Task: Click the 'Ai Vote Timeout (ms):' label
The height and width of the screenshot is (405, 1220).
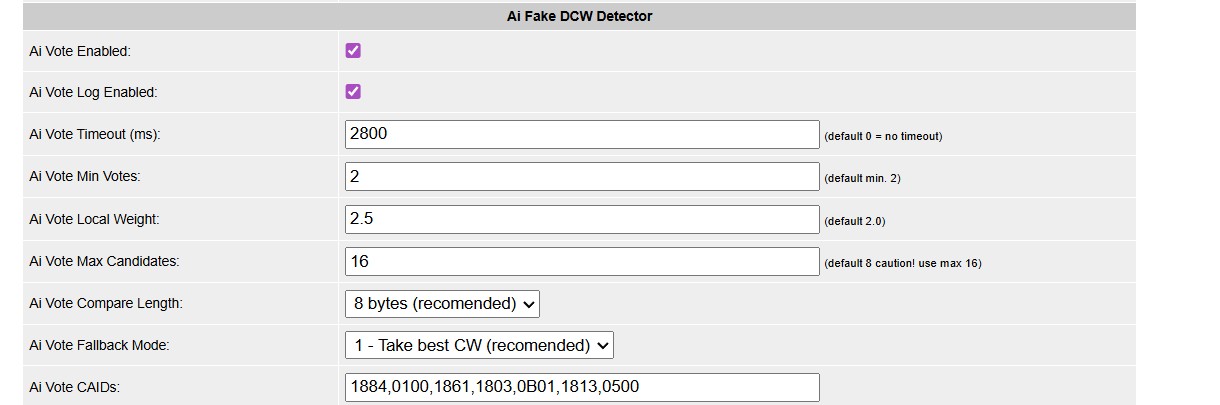Action: (x=95, y=135)
